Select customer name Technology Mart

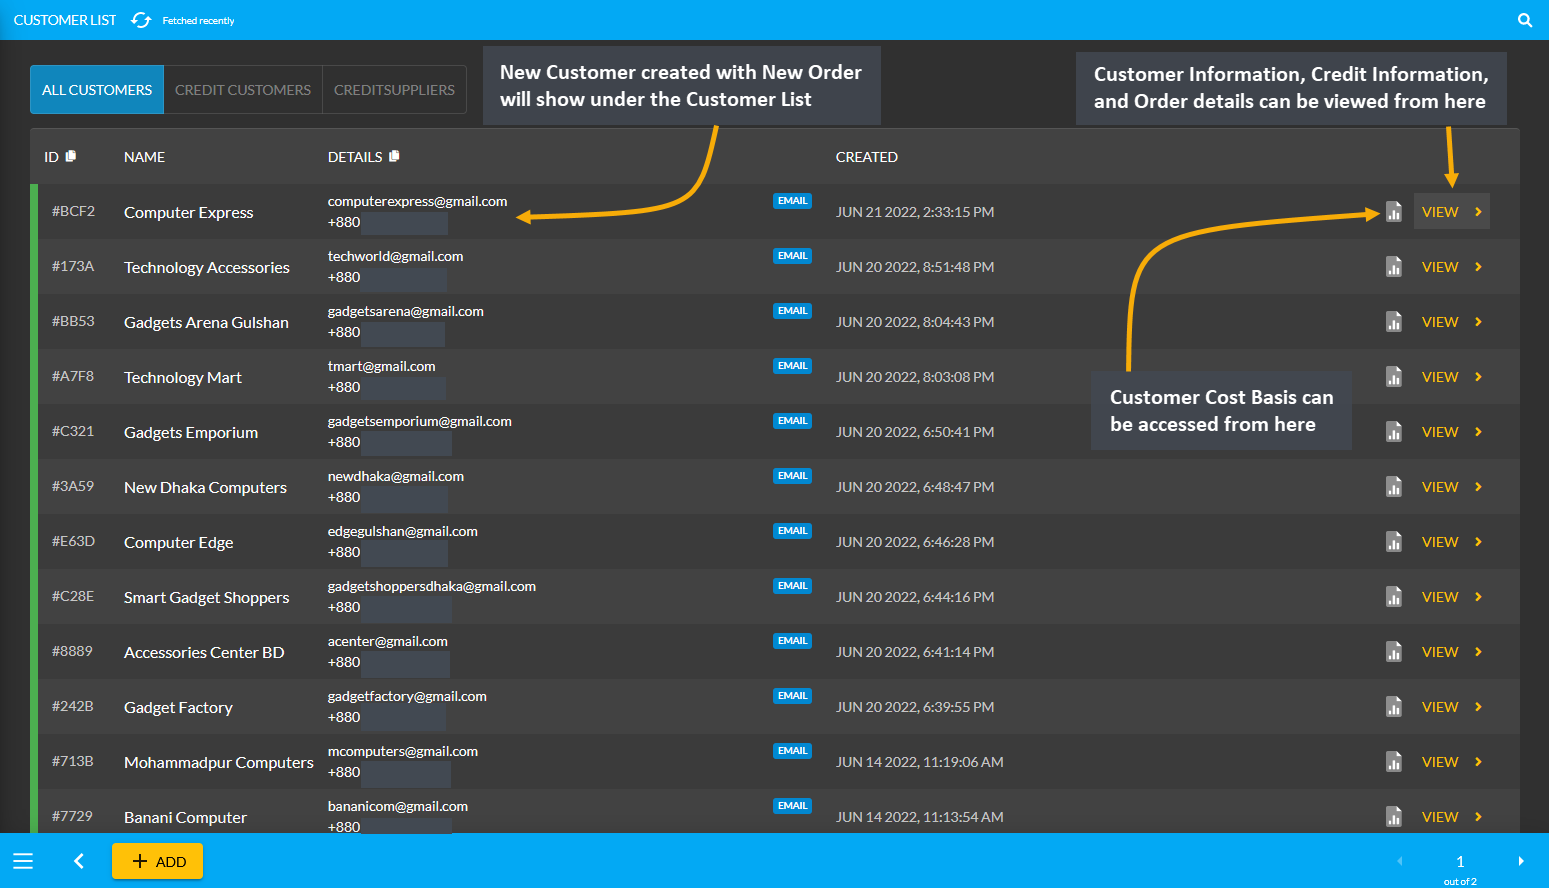click(x=183, y=377)
